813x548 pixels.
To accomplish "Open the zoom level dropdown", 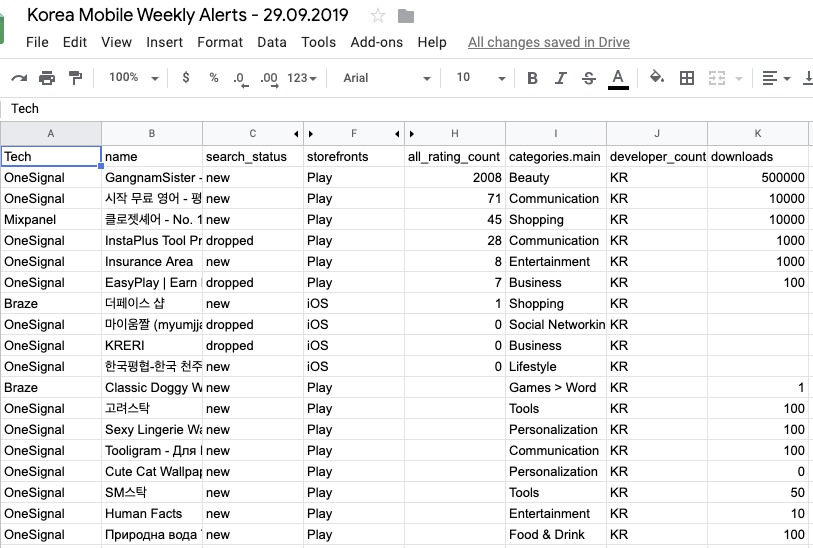I will [133, 78].
